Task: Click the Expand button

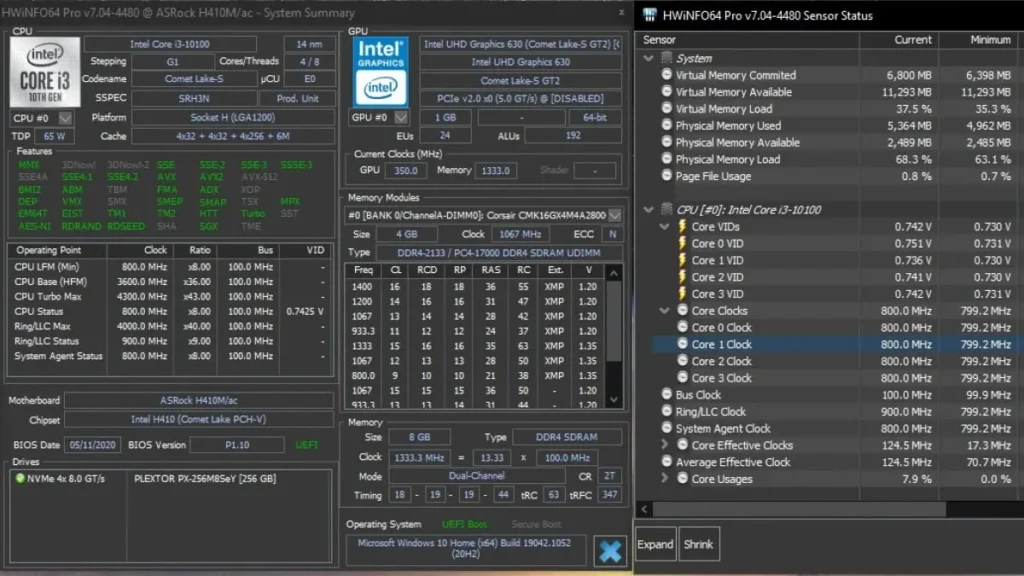Action: point(655,544)
